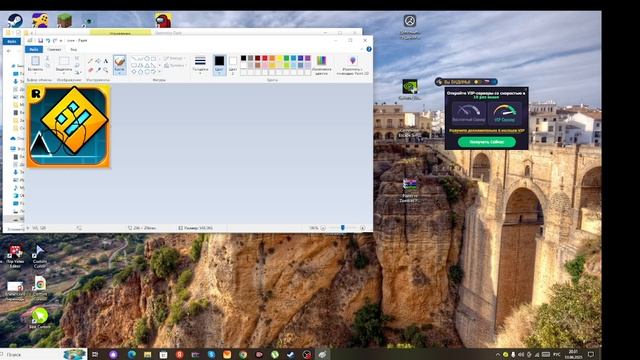Click Microsoft Edge in the taskbar
This screenshot has width=640, height=360.
pyautogui.click(x=131, y=354)
